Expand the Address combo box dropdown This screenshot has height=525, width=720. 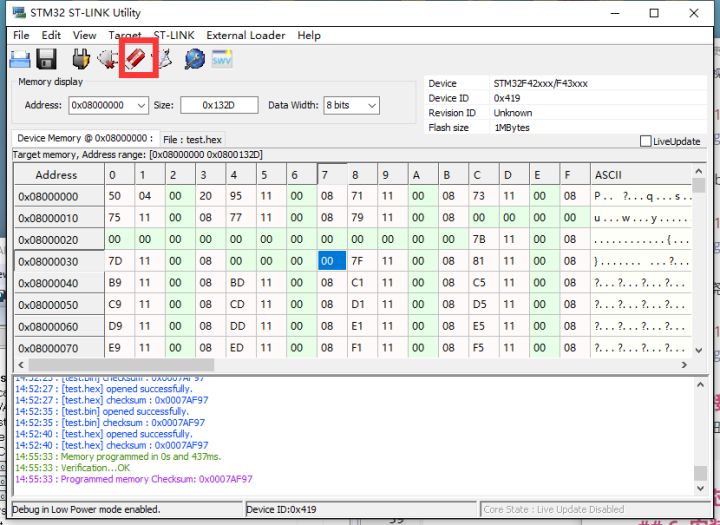click(141, 106)
